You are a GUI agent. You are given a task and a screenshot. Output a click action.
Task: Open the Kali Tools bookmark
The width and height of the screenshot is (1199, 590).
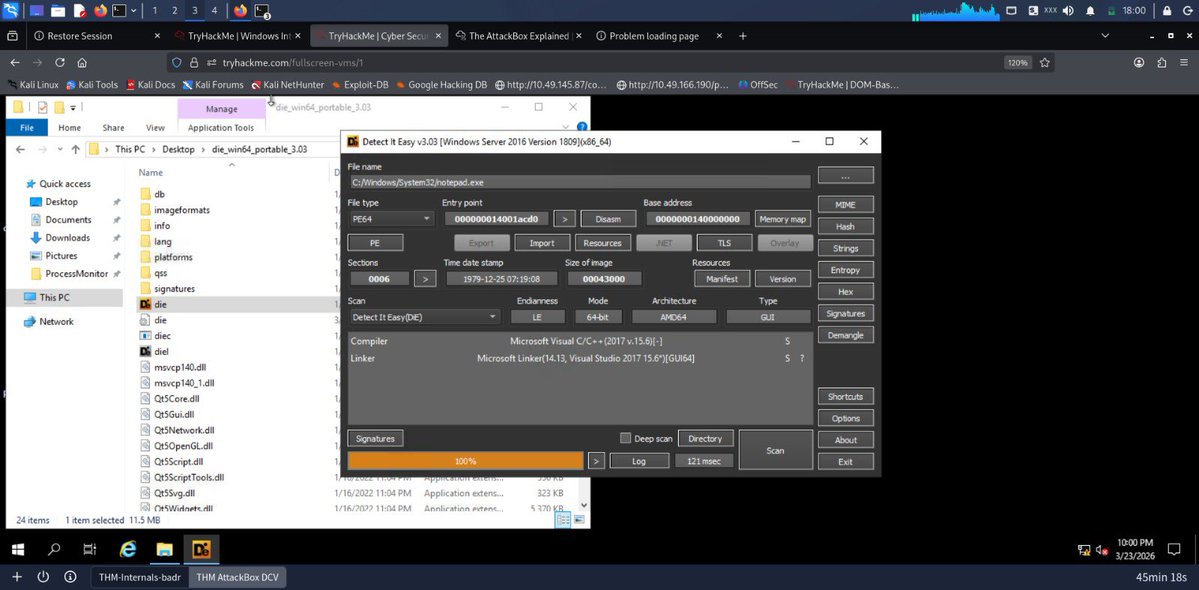point(93,85)
